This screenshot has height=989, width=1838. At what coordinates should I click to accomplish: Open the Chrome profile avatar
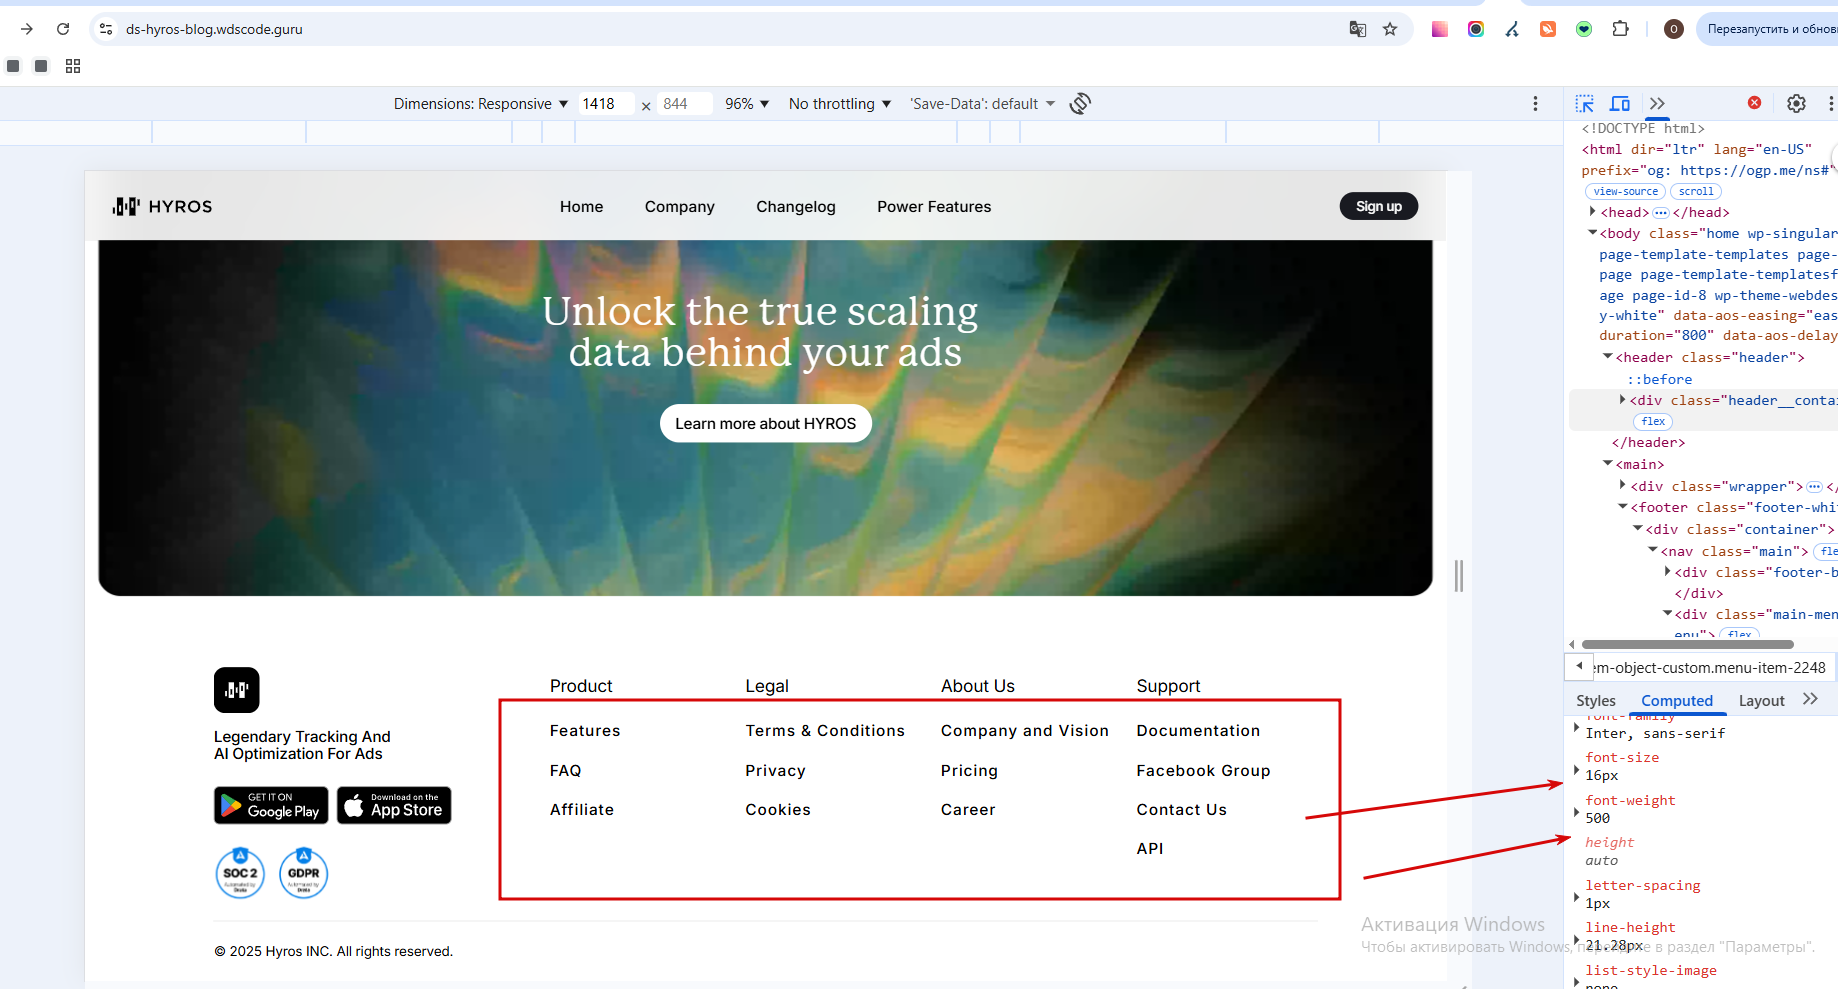(1674, 29)
